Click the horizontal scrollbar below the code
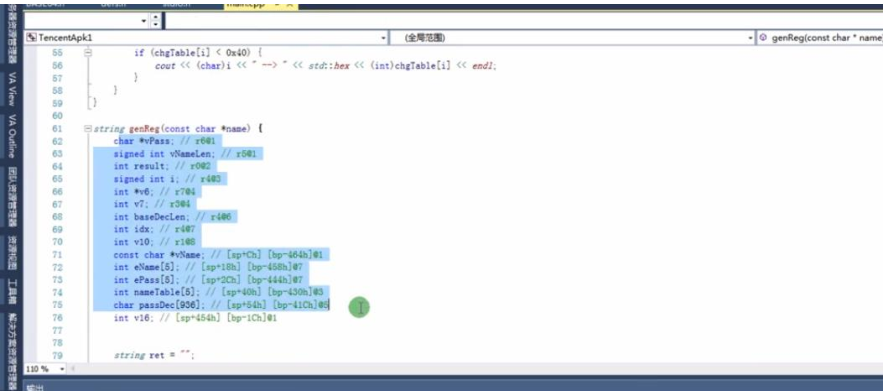The image size is (883, 391). (x=473, y=368)
